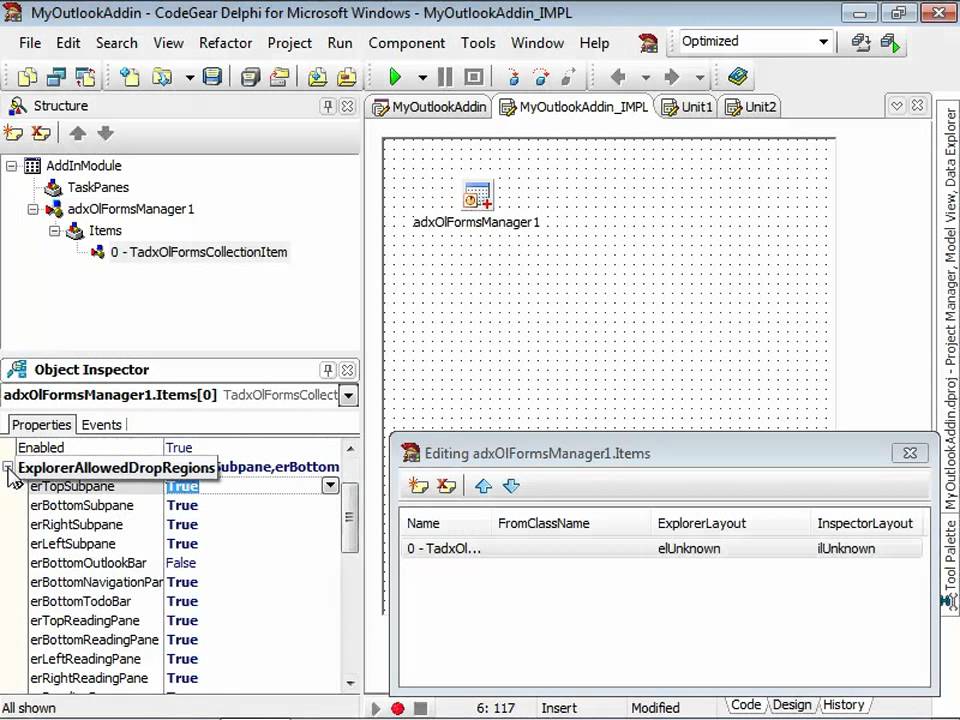Open the Tool Palette side tab
Image resolution: width=960 pixels, height=720 pixels.
coord(950,562)
